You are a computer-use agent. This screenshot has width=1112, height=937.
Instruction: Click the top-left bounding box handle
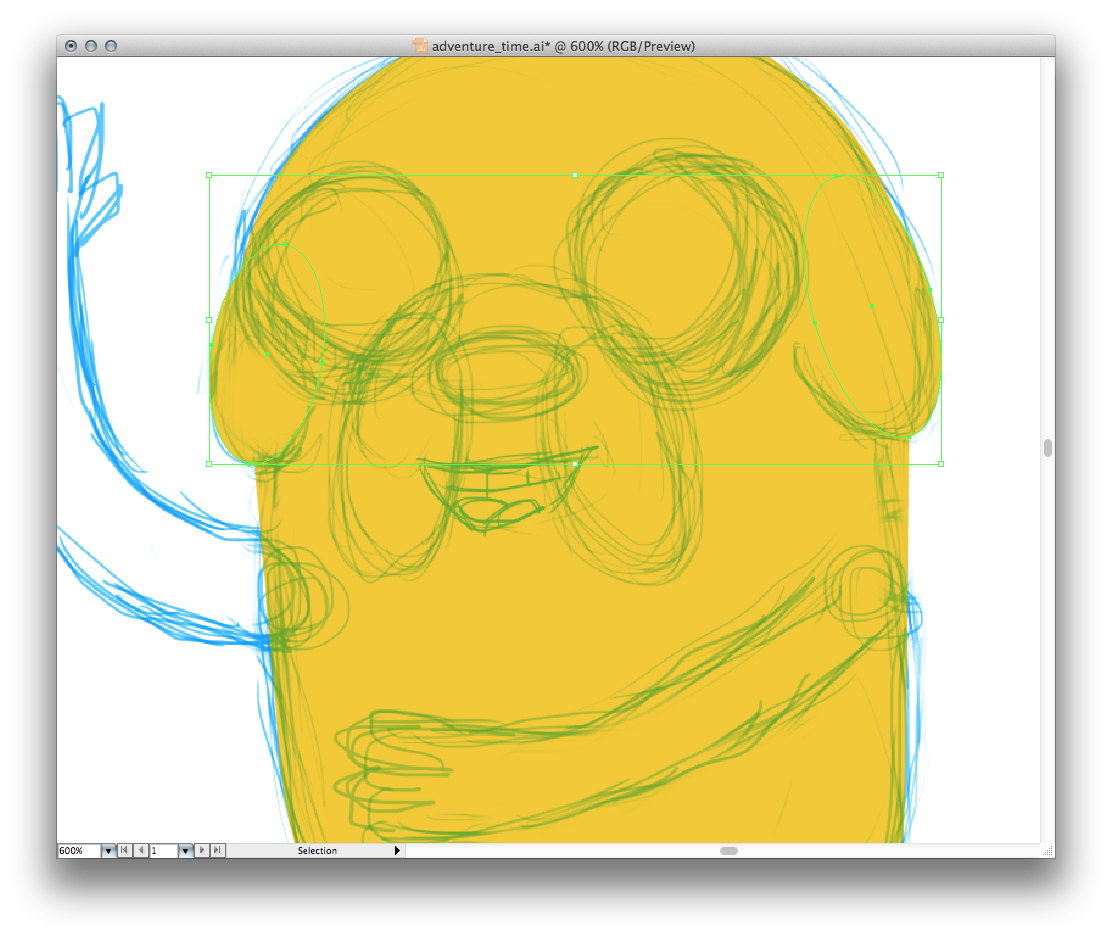click(x=209, y=175)
